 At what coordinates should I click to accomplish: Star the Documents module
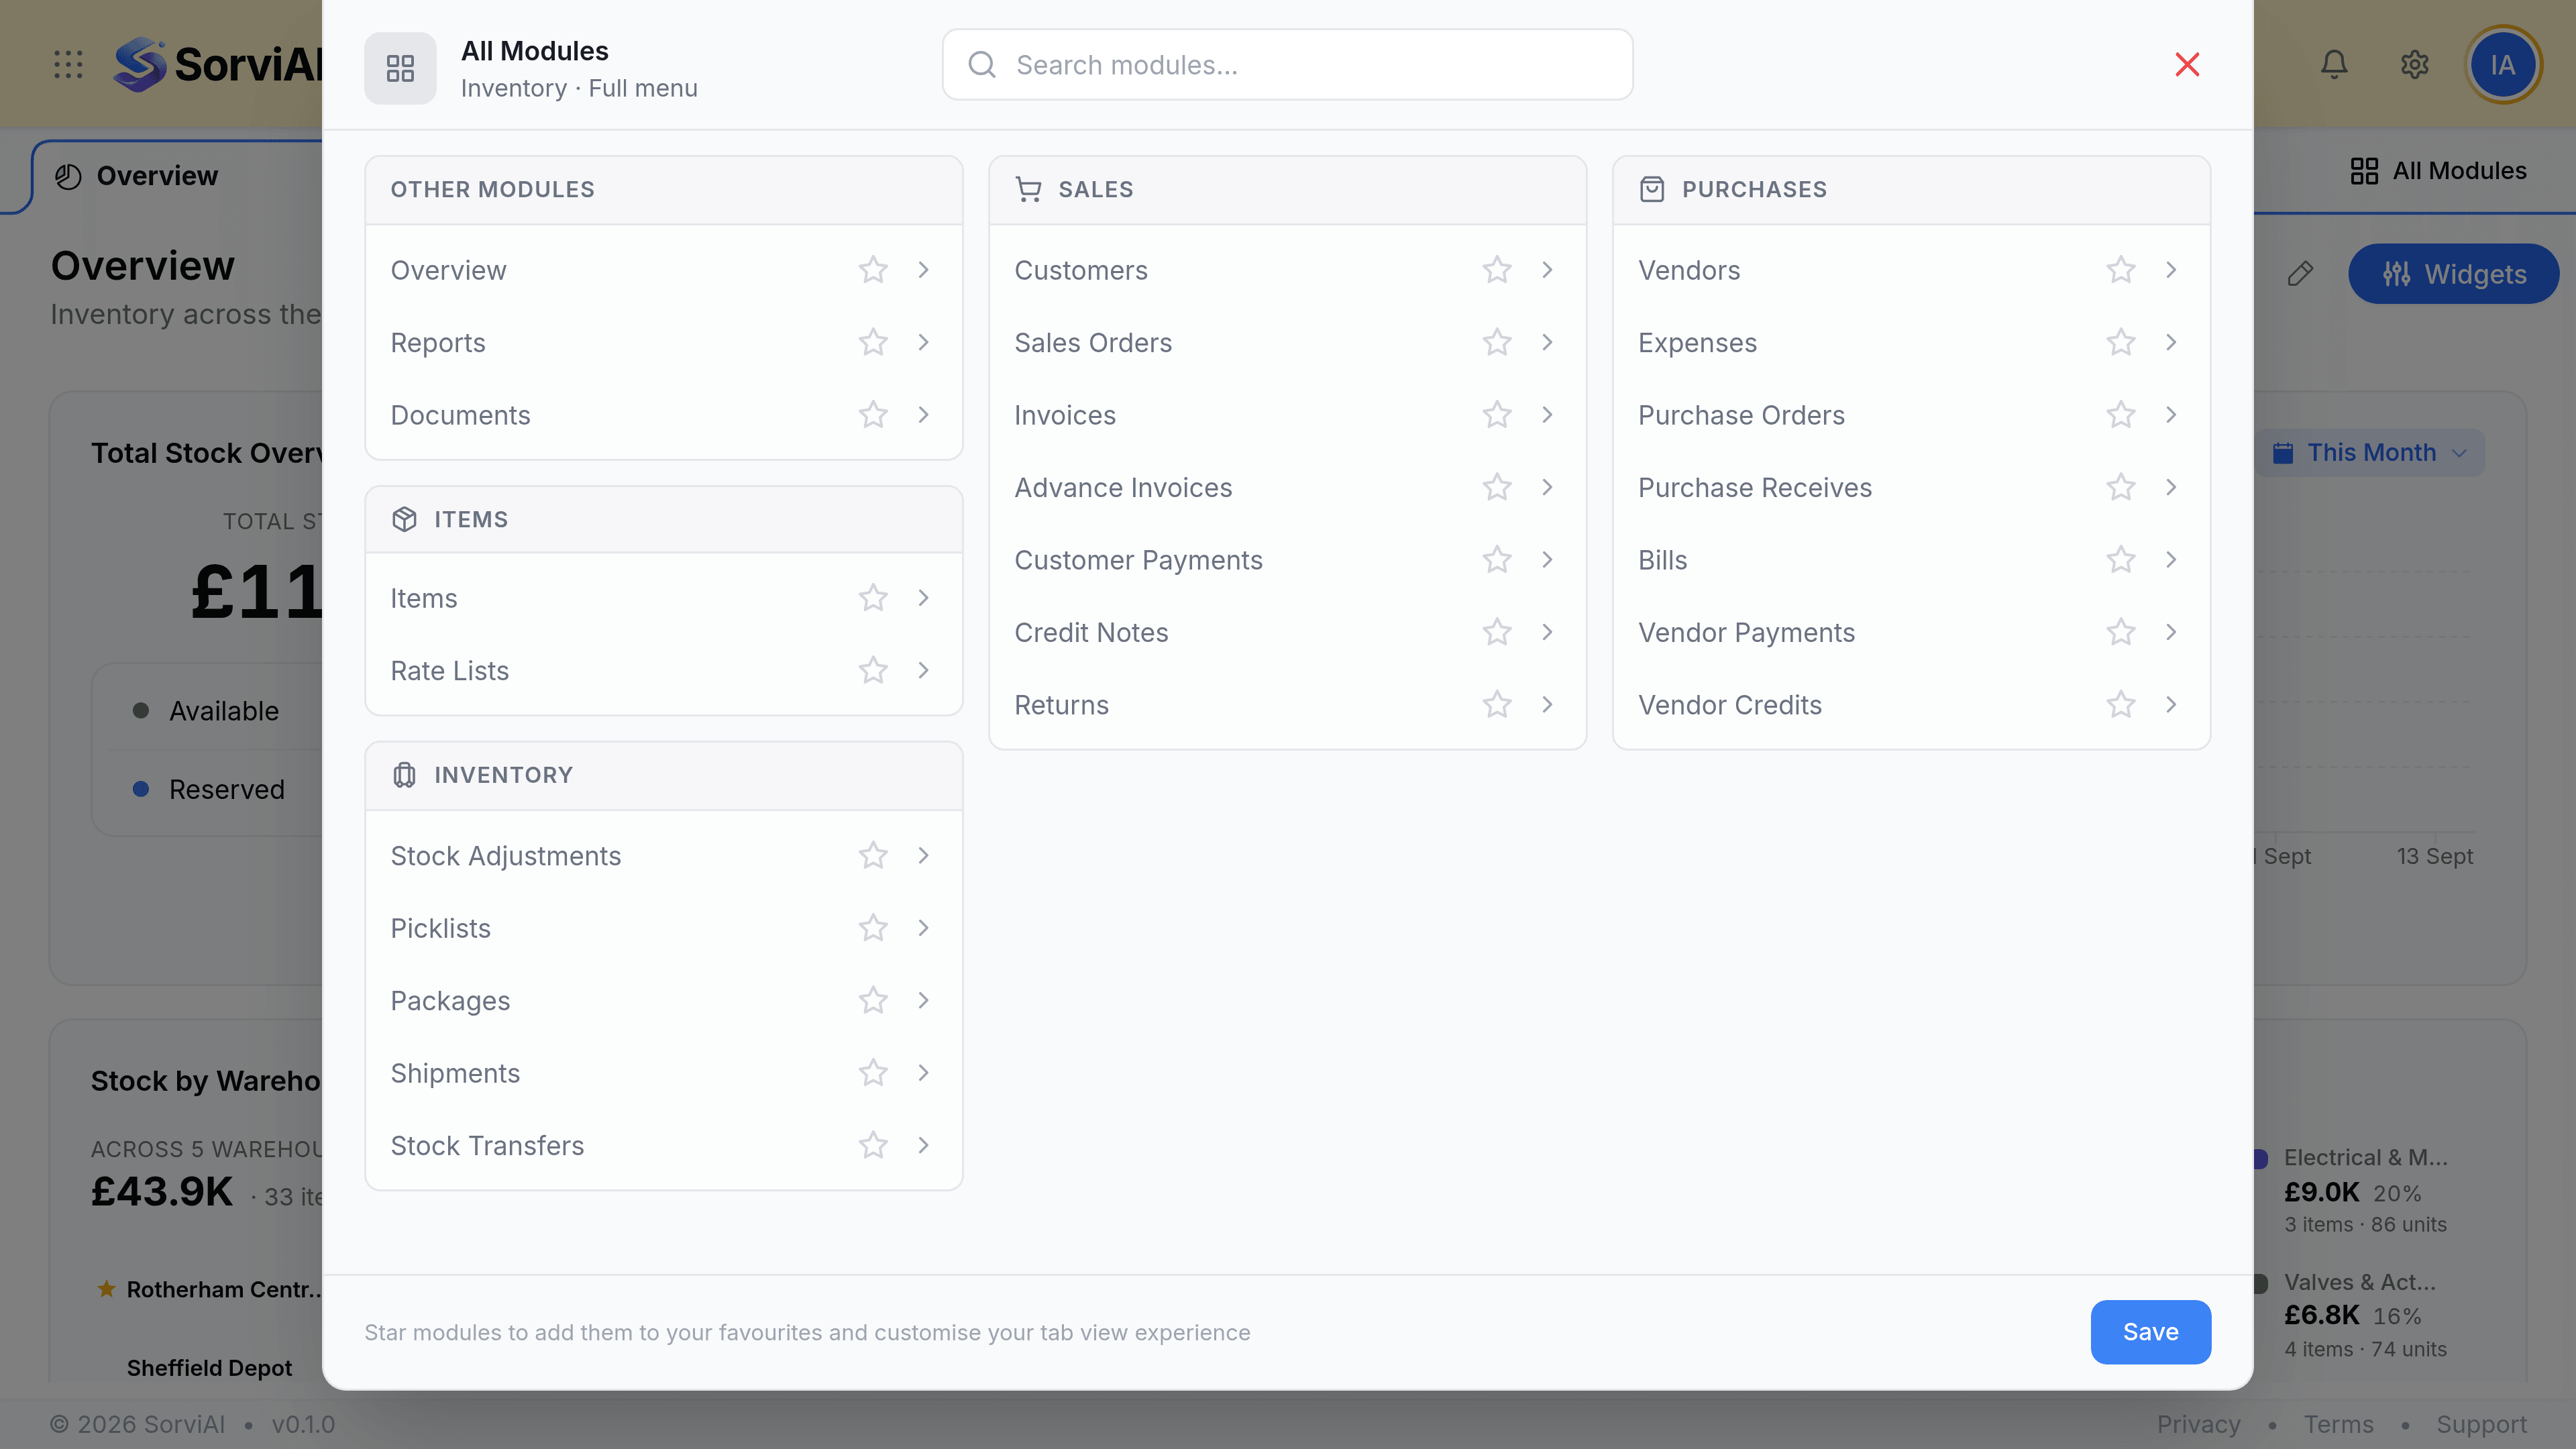pos(873,415)
